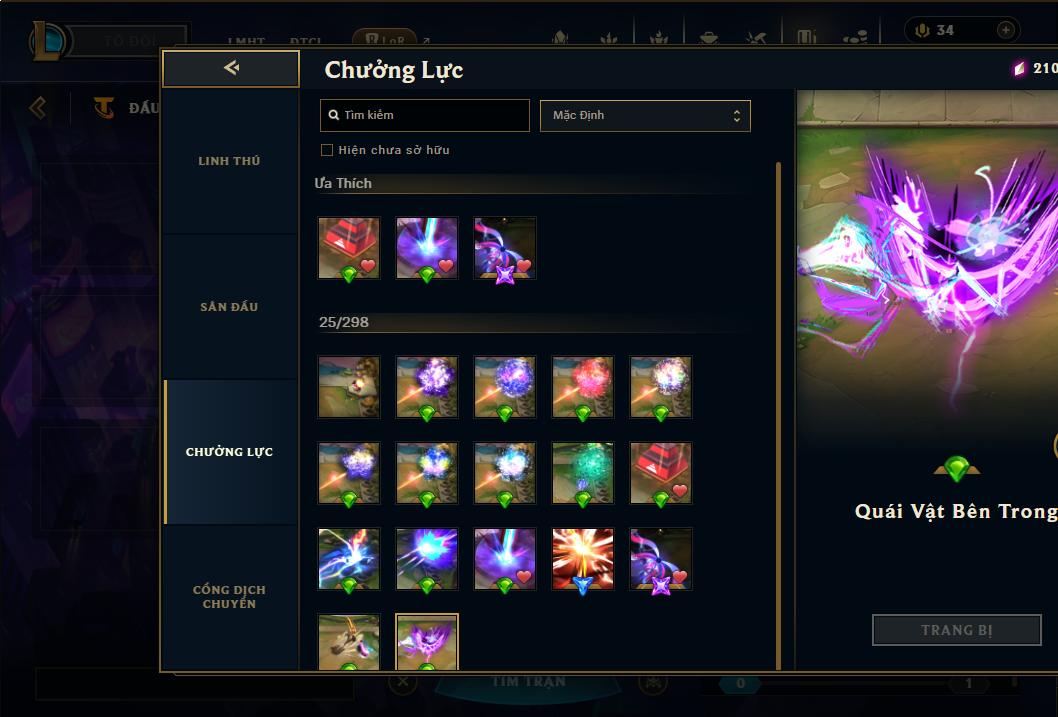This screenshot has width=1058, height=717.
Task: Click the highlighted purple monster boom thumbnail
Action: pos(426,642)
